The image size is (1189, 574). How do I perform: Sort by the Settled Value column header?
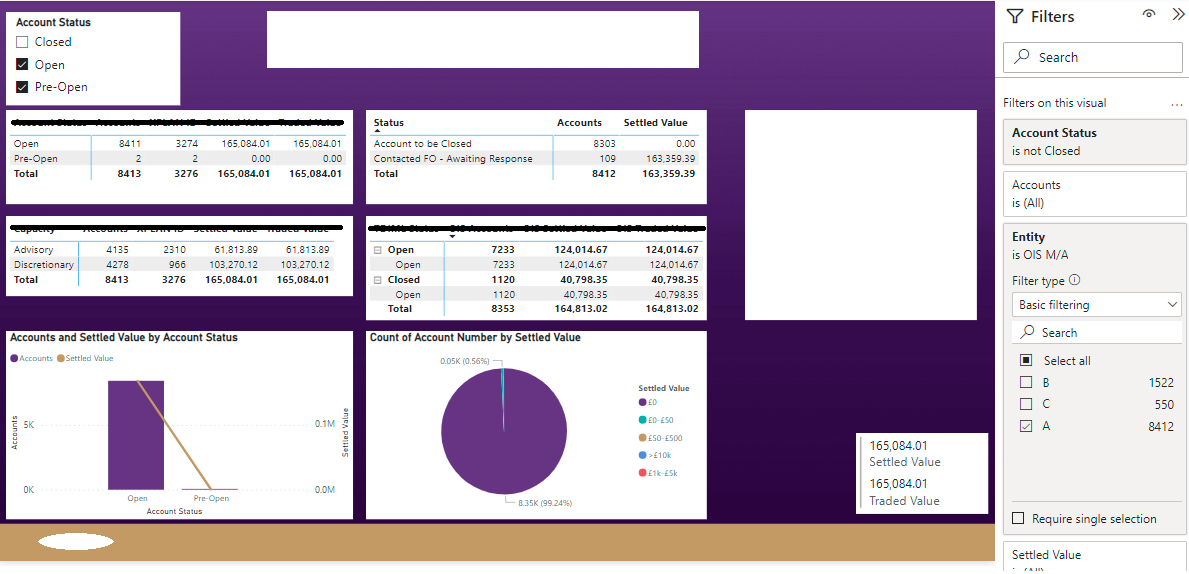tap(655, 122)
